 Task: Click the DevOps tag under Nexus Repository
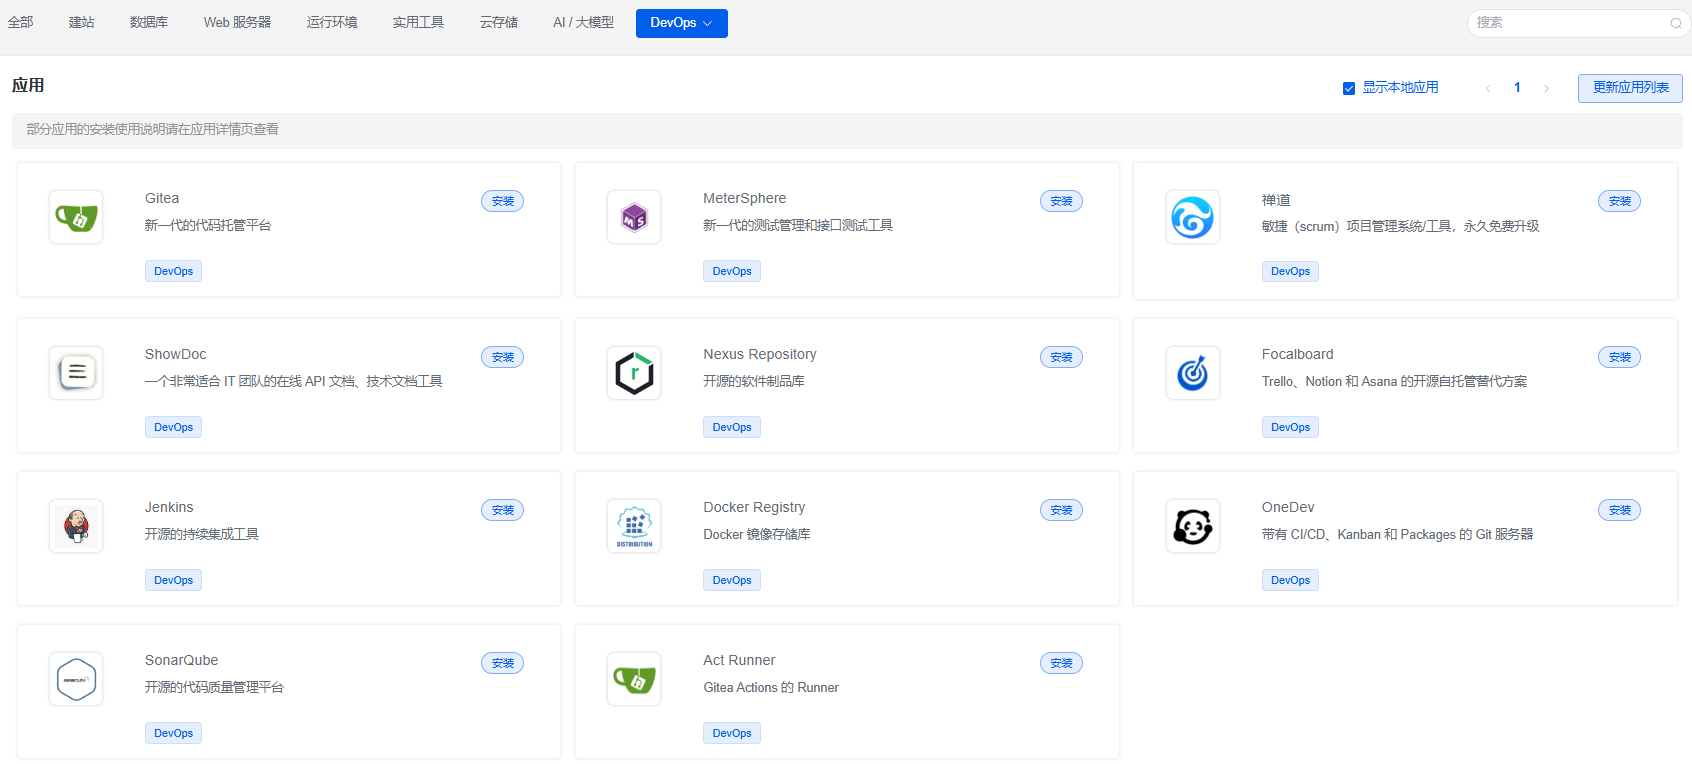click(x=732, y=427)
